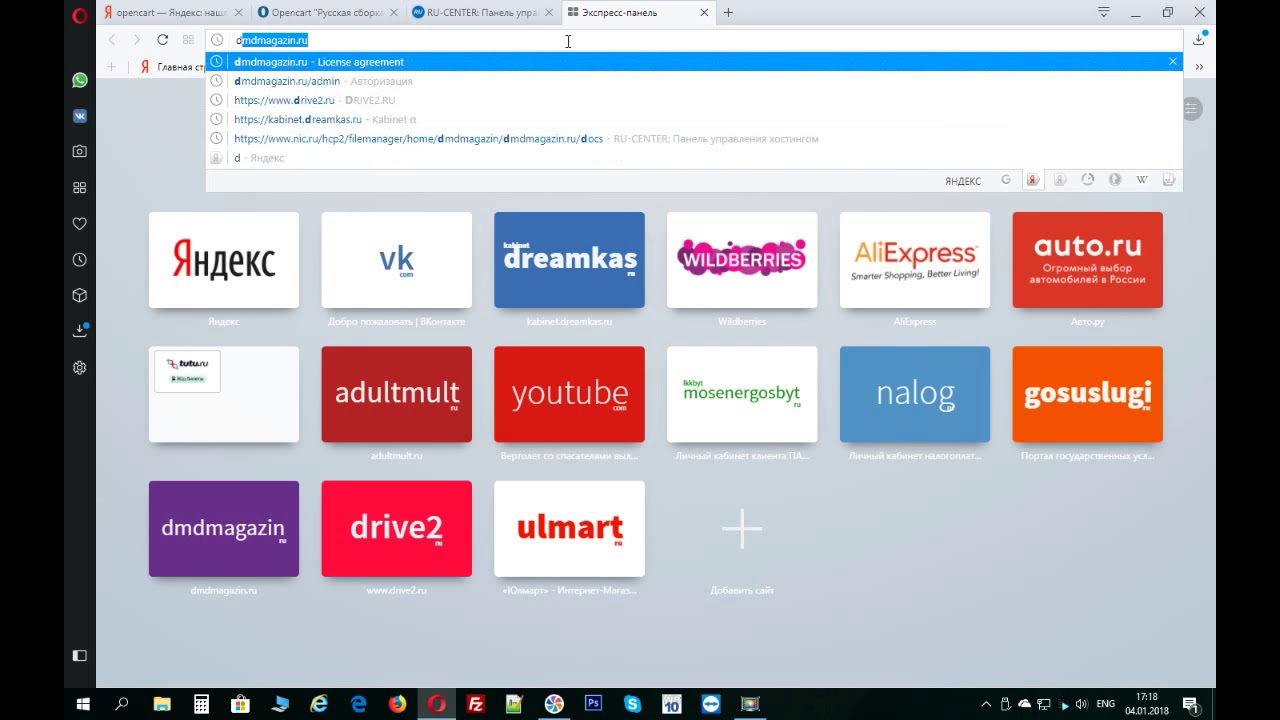Image resolution: width=1280 pixels, height=720 pixels.
Task: Open Skype from the taskbar
Action: 632,704
